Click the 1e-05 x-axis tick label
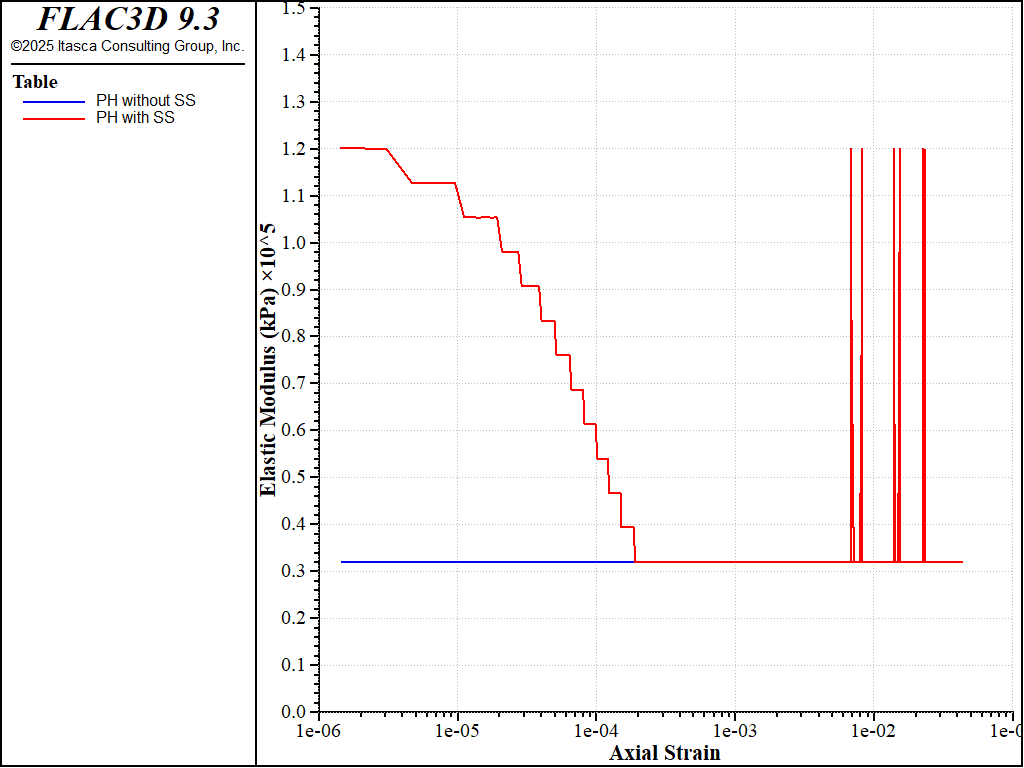Viewport: 1024px width, 768px height. coord(457,731)
